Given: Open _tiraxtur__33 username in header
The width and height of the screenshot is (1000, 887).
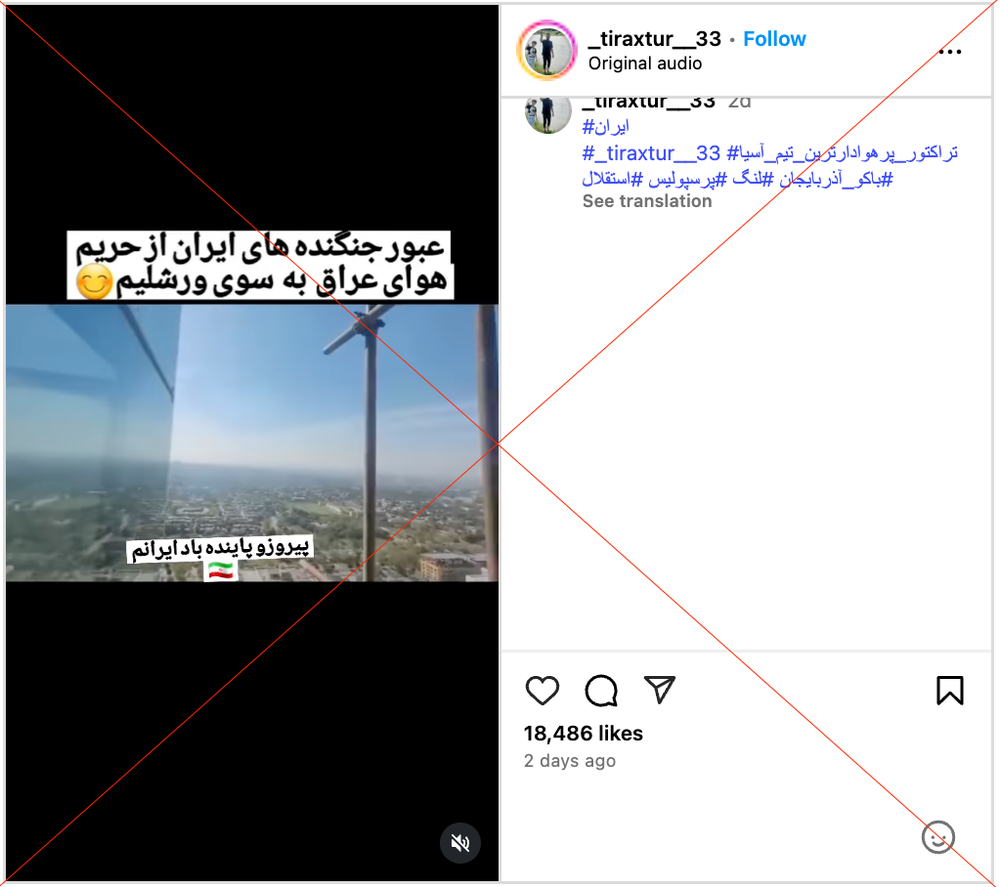Looking at the screenshot, I should click(x=654, y=39).
